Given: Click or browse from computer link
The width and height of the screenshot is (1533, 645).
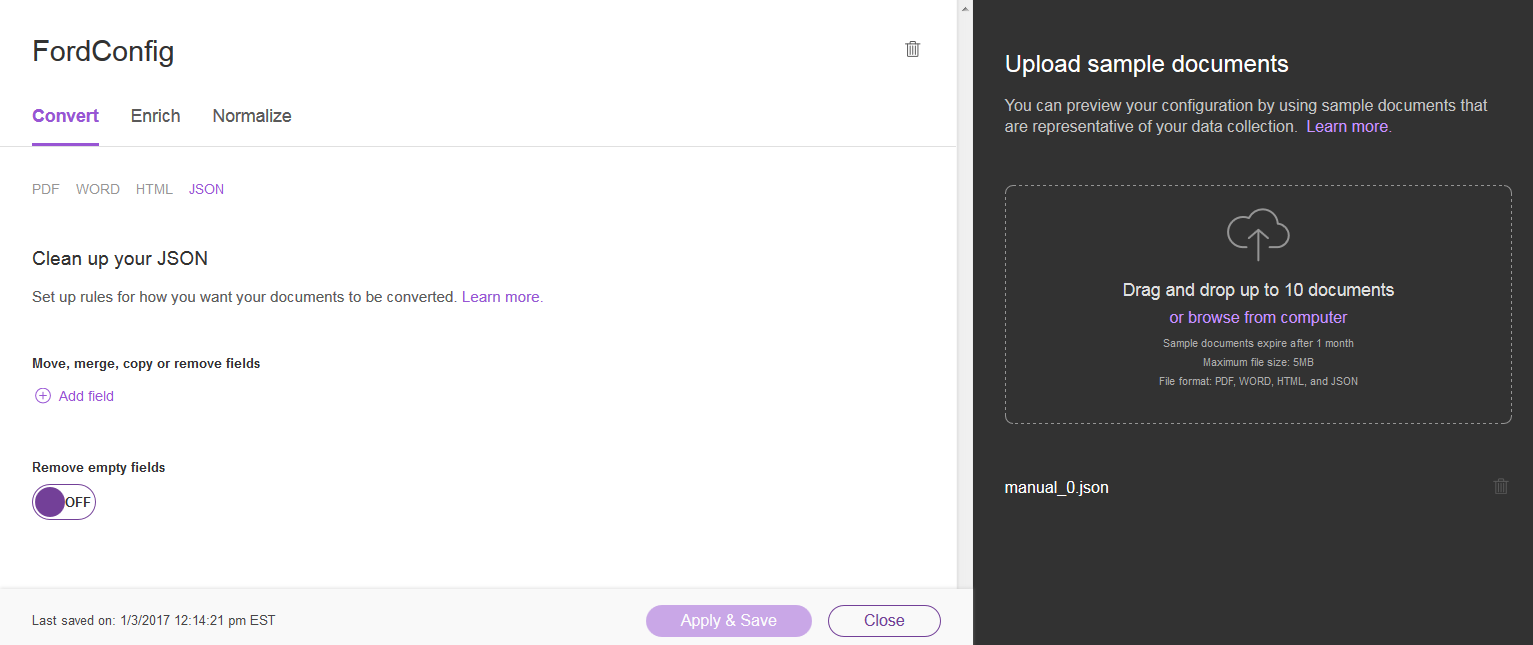Looking at the screenshot, I should 1258,318.
